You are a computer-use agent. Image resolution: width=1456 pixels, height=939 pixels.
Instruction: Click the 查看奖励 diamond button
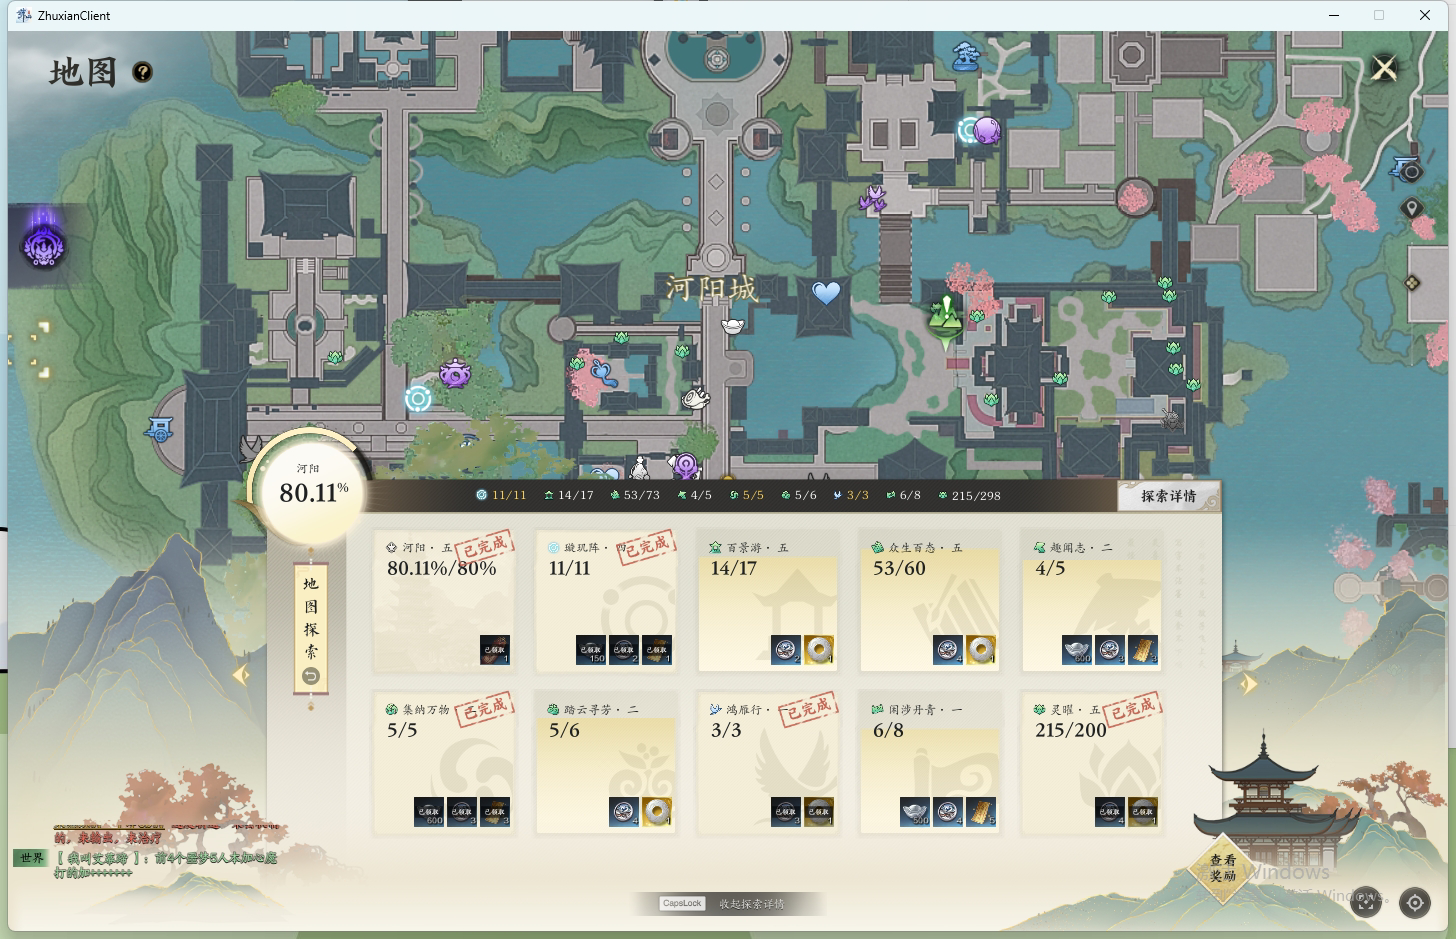tap(1222, 867)
